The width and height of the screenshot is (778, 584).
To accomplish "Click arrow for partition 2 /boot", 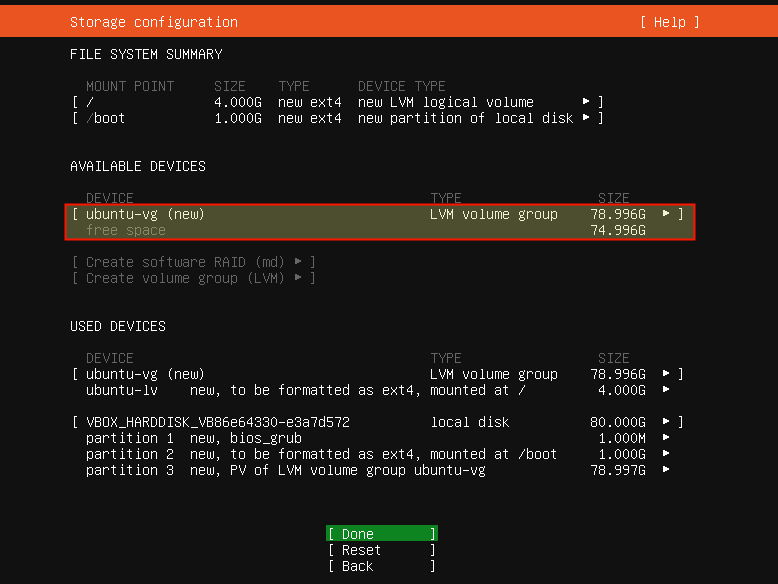I will coord(666,454).
